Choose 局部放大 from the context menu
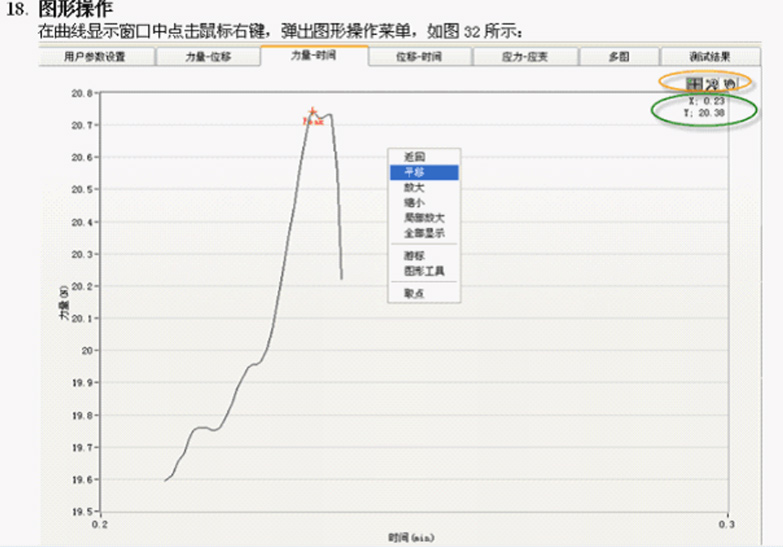This screenshot has height=547, width=783. tap(423, 217)
